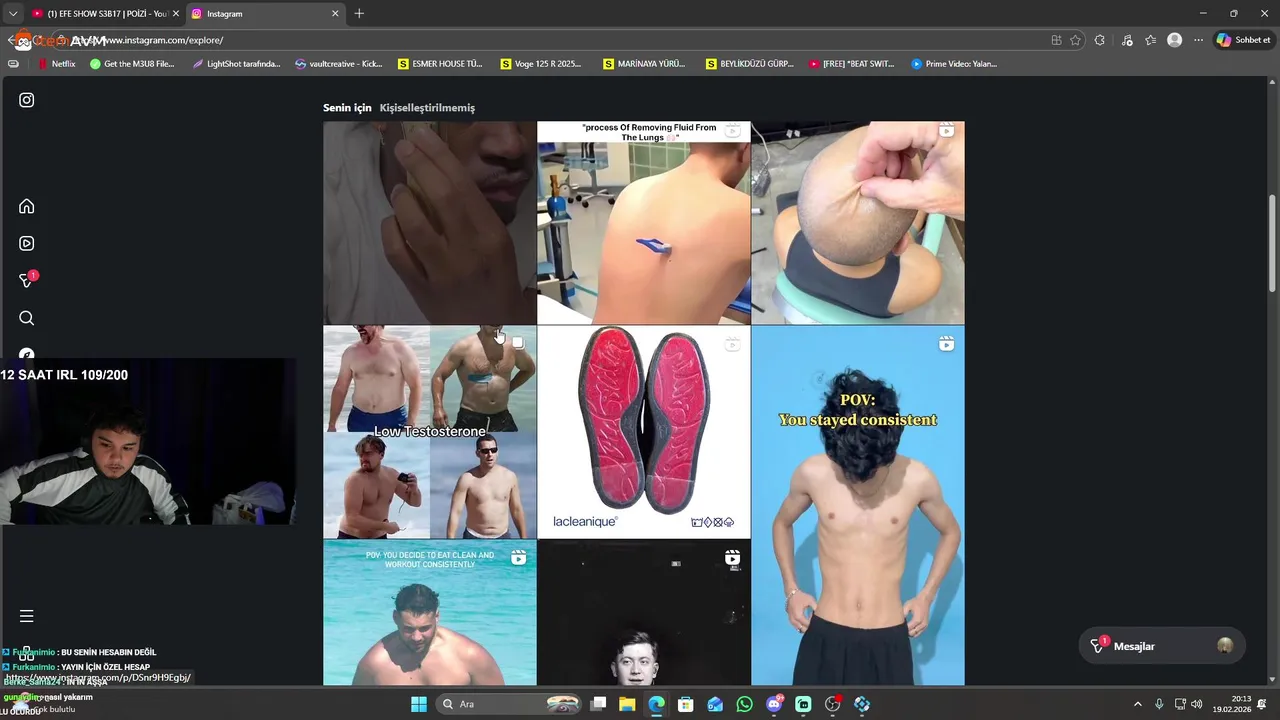Screen dimensions: 1280x720
Task: Open the green Kick app on the taskbar
Action: pyautogui.click(x=803, y=704)
